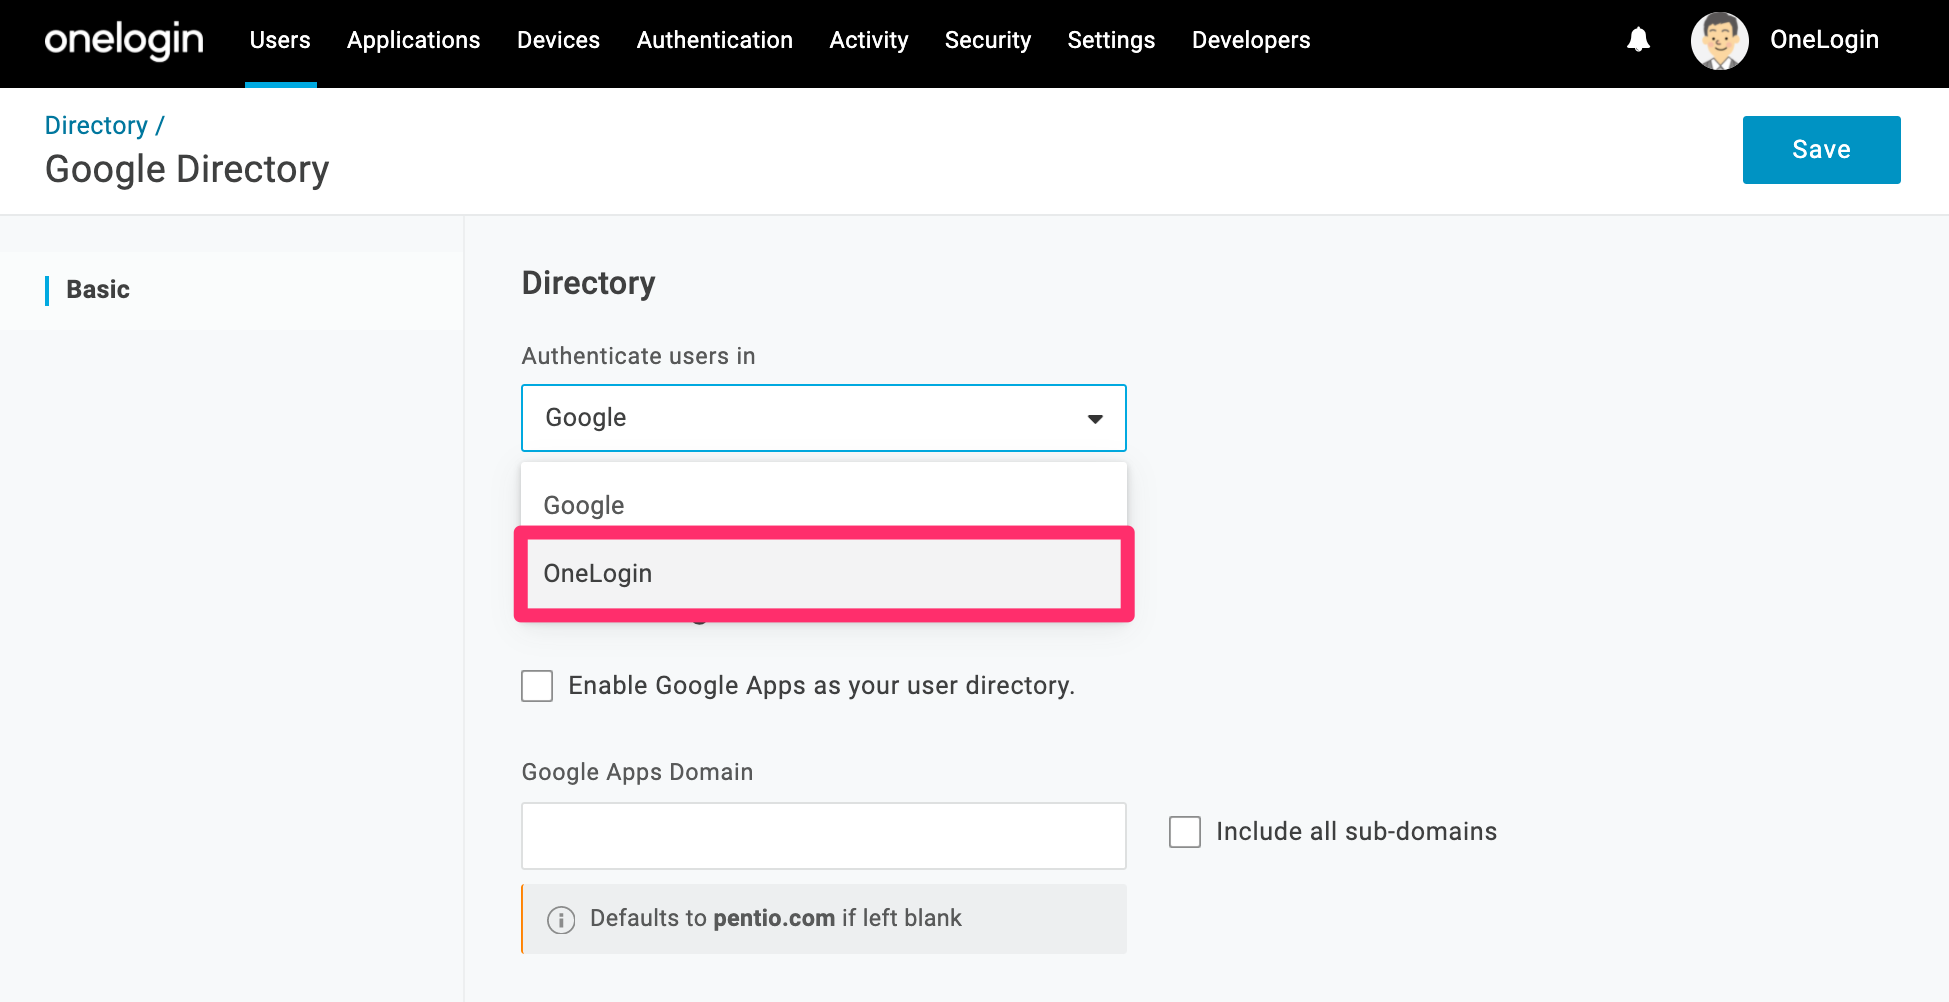
Task: Click the Google Apps Domain label
Action: [638, 772]
